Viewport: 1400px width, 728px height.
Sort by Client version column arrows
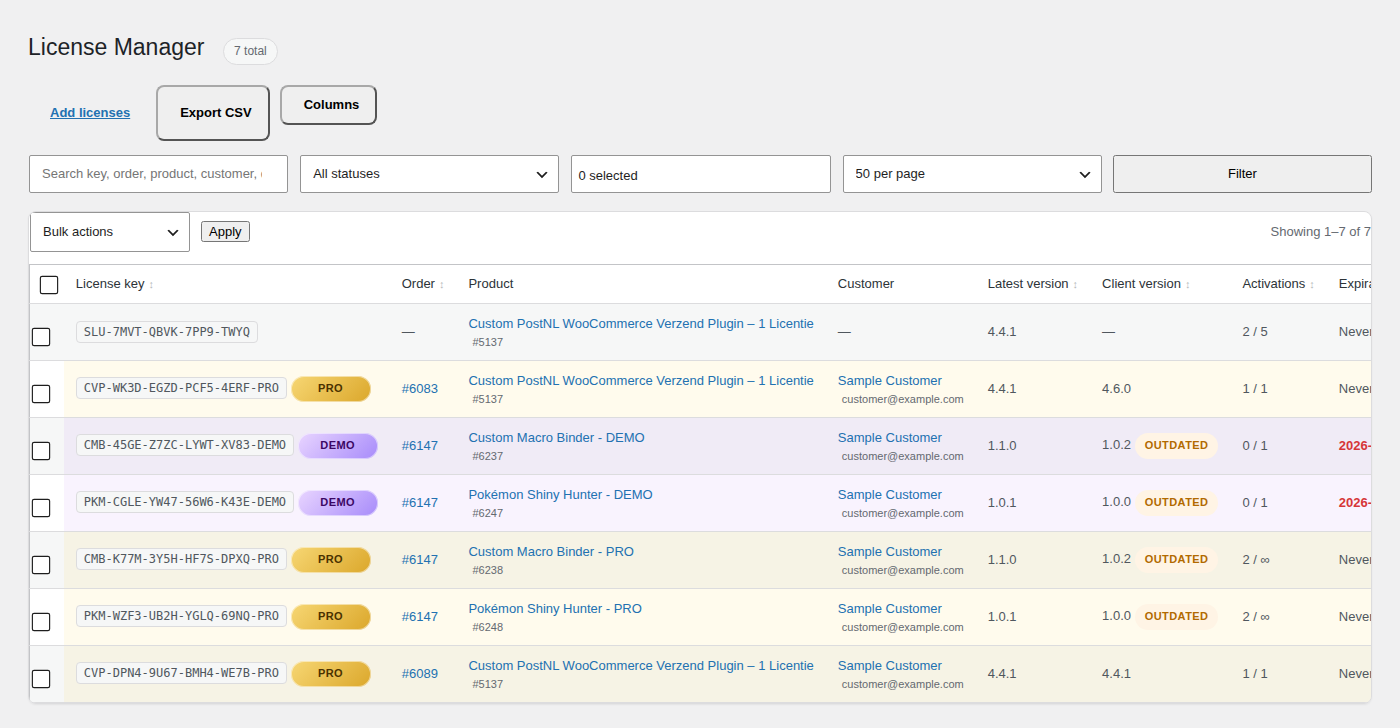click(1188, 285)
